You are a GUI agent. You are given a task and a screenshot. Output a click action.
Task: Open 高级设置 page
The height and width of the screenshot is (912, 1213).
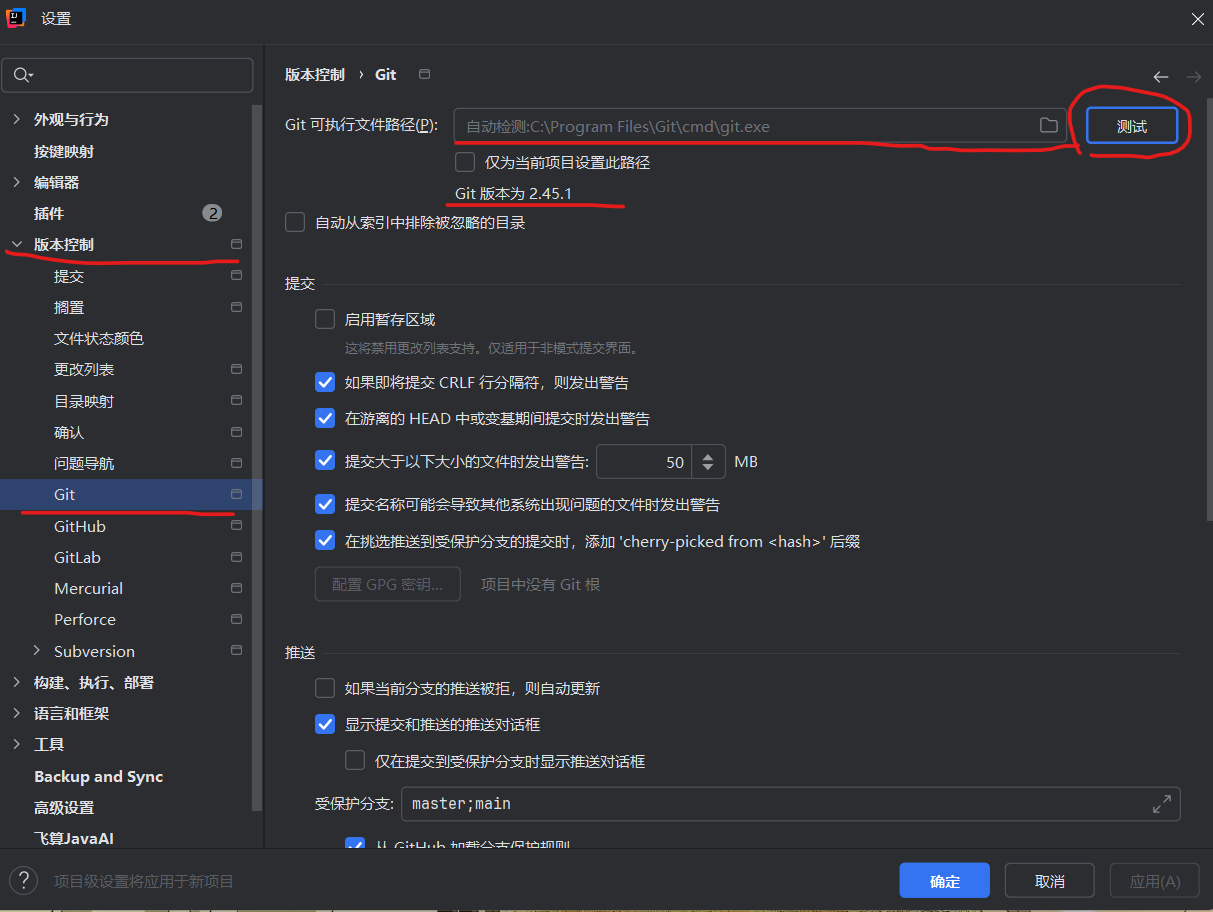[x=64, y=807]
